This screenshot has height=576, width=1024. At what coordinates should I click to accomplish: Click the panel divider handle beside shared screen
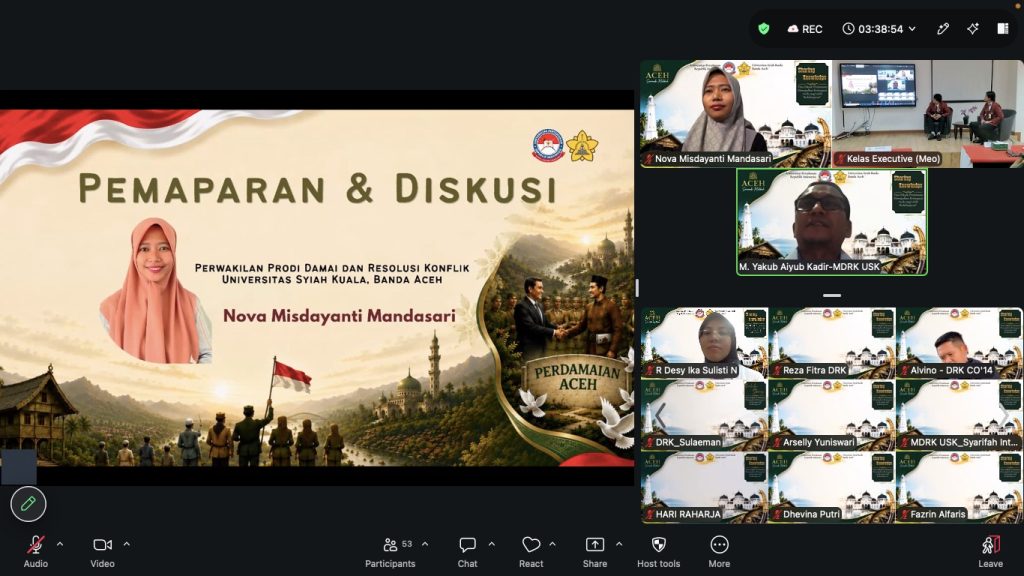[x=637, y=288]
